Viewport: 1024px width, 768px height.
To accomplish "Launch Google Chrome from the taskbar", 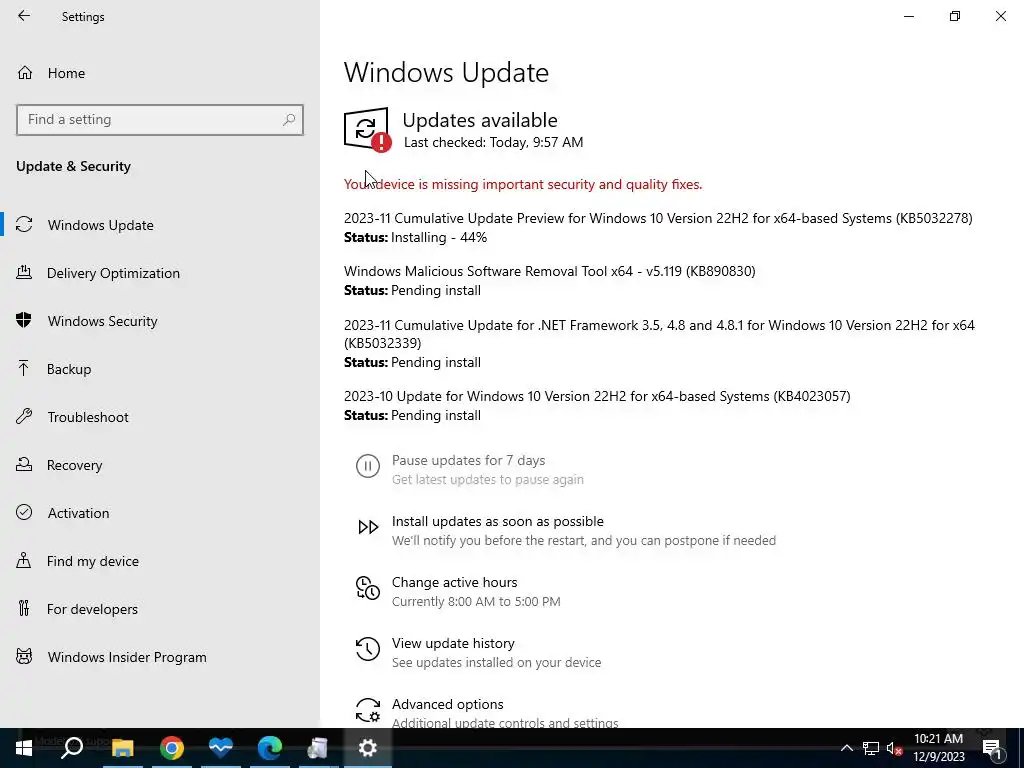I will pyautogui.click(x=172, y=748).
